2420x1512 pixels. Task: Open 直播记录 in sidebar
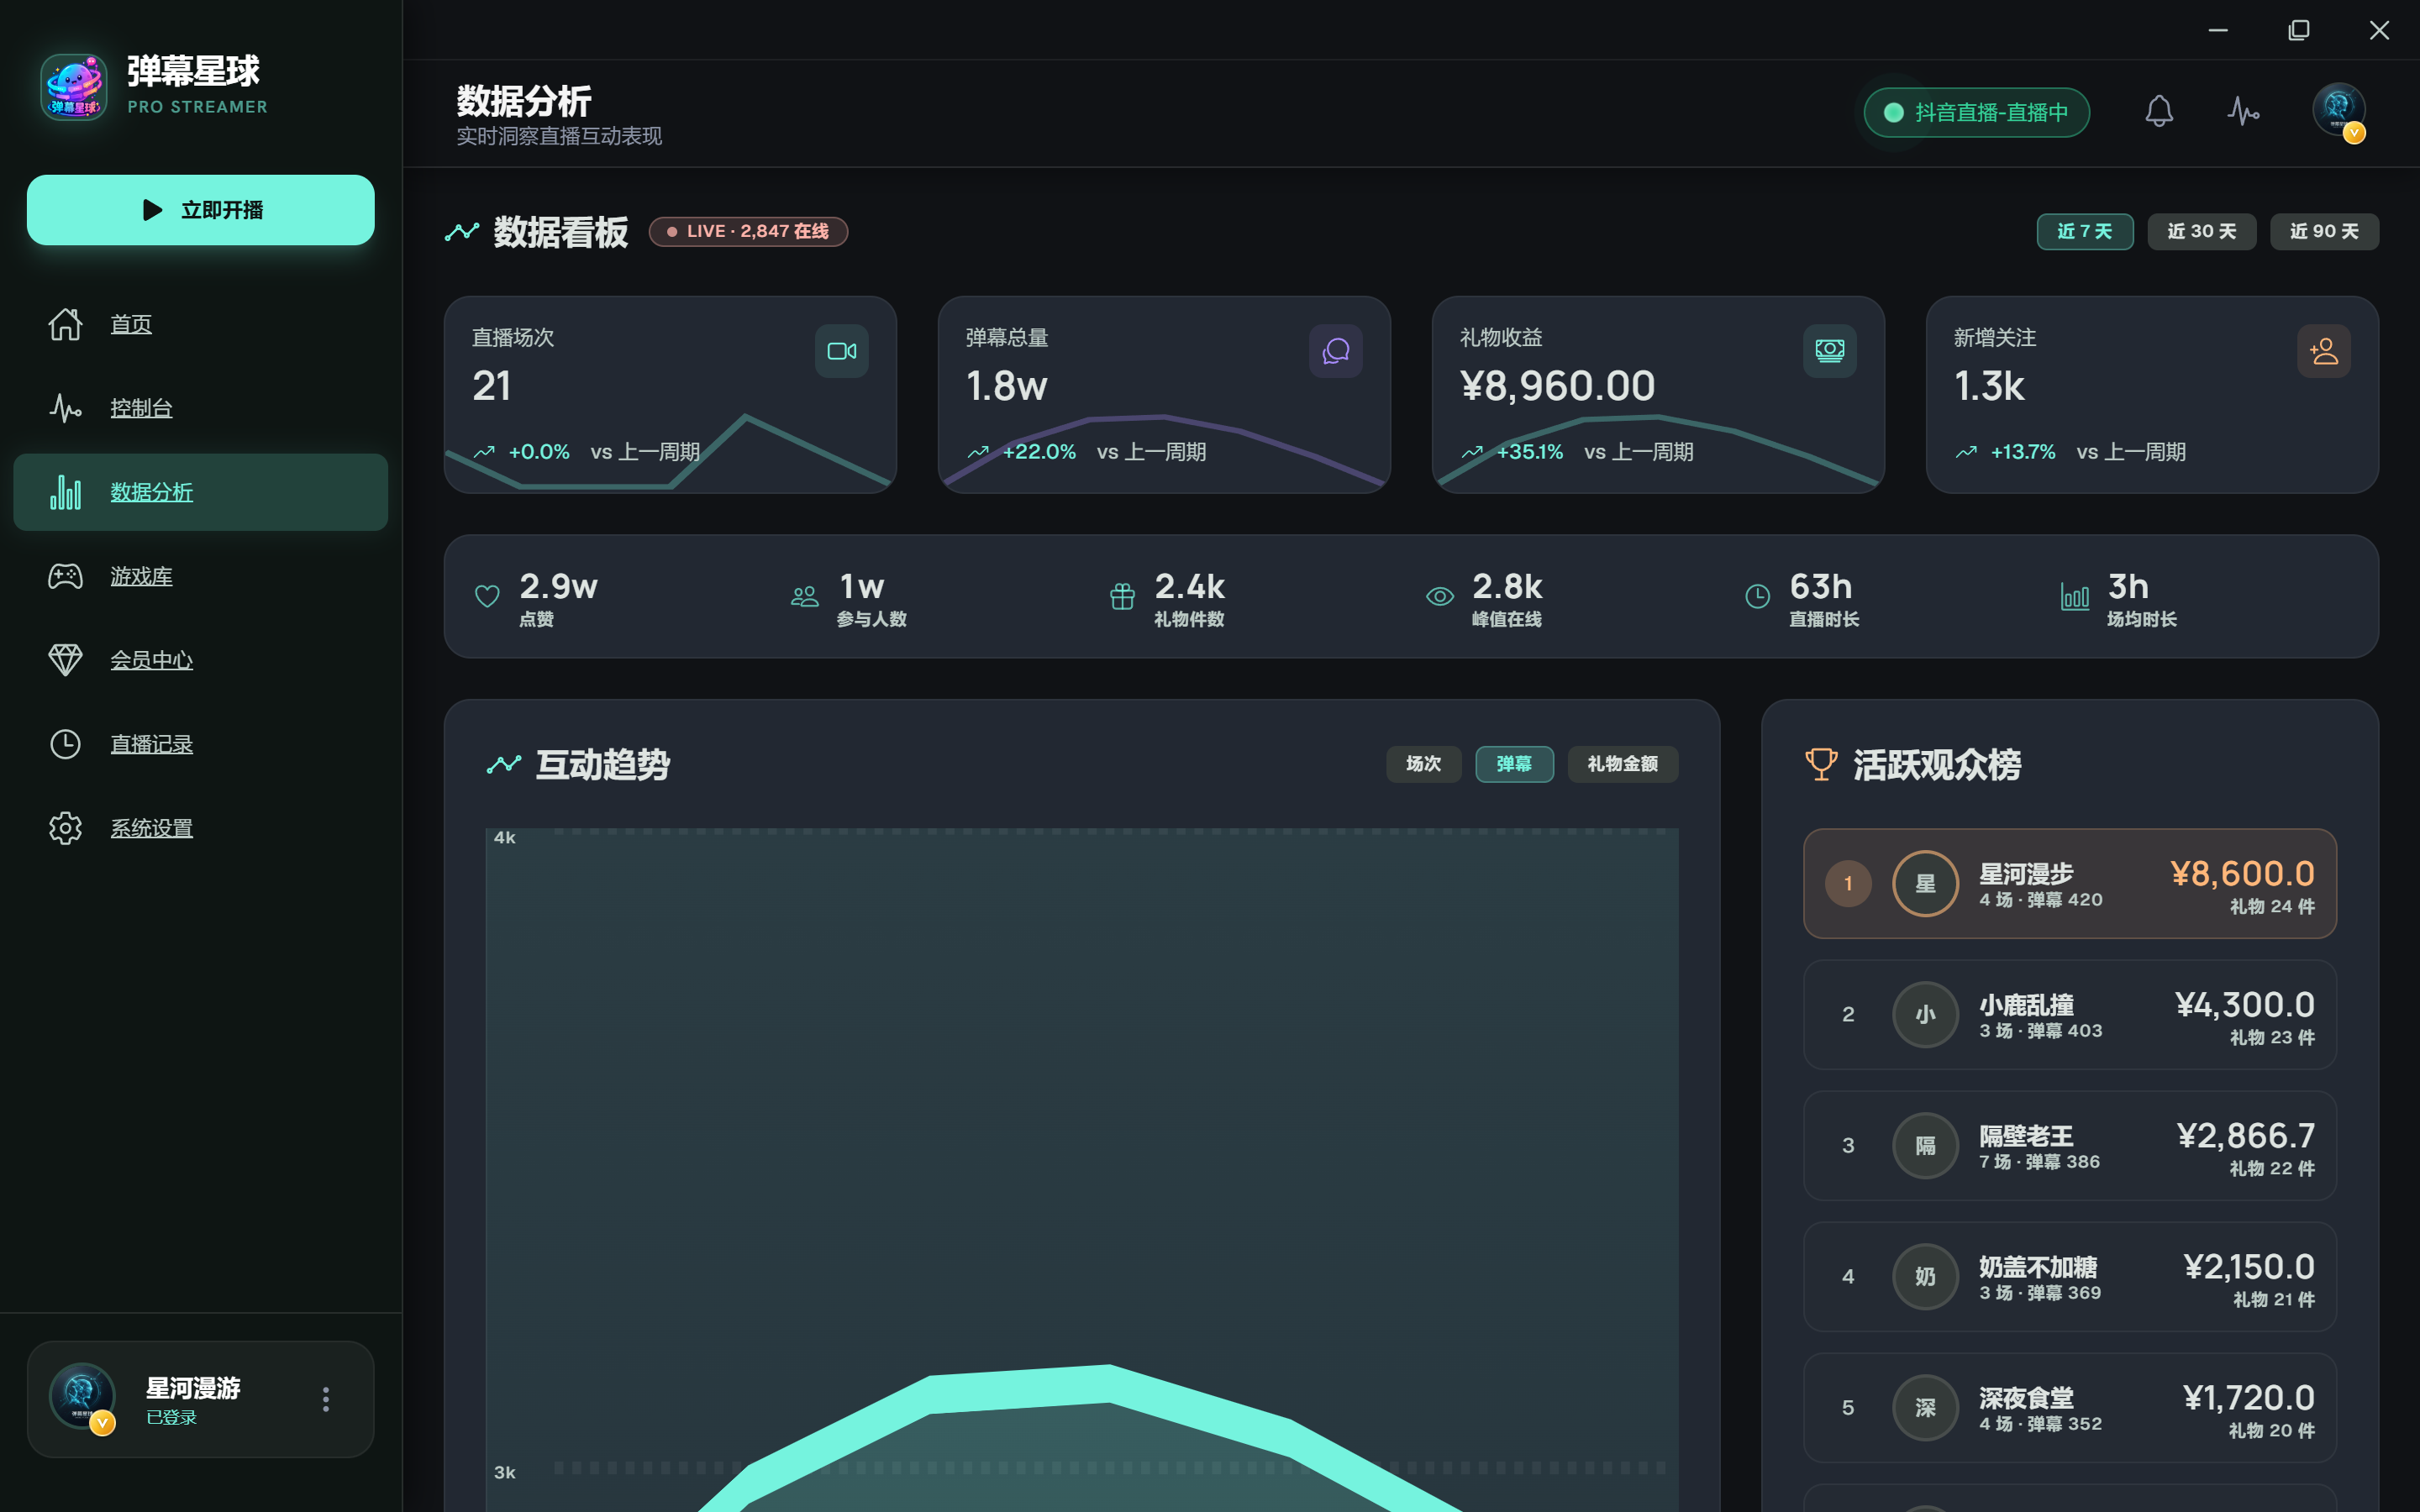click(201, 744)
